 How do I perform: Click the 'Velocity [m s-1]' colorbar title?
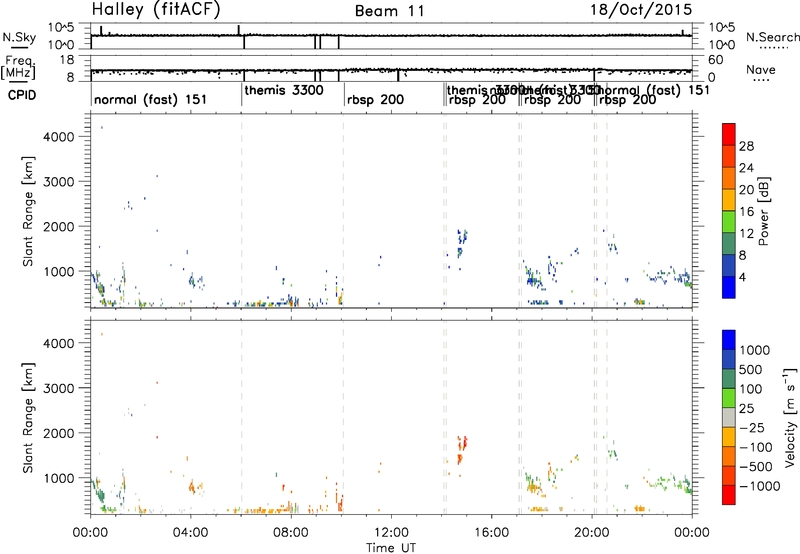[790, 417]
